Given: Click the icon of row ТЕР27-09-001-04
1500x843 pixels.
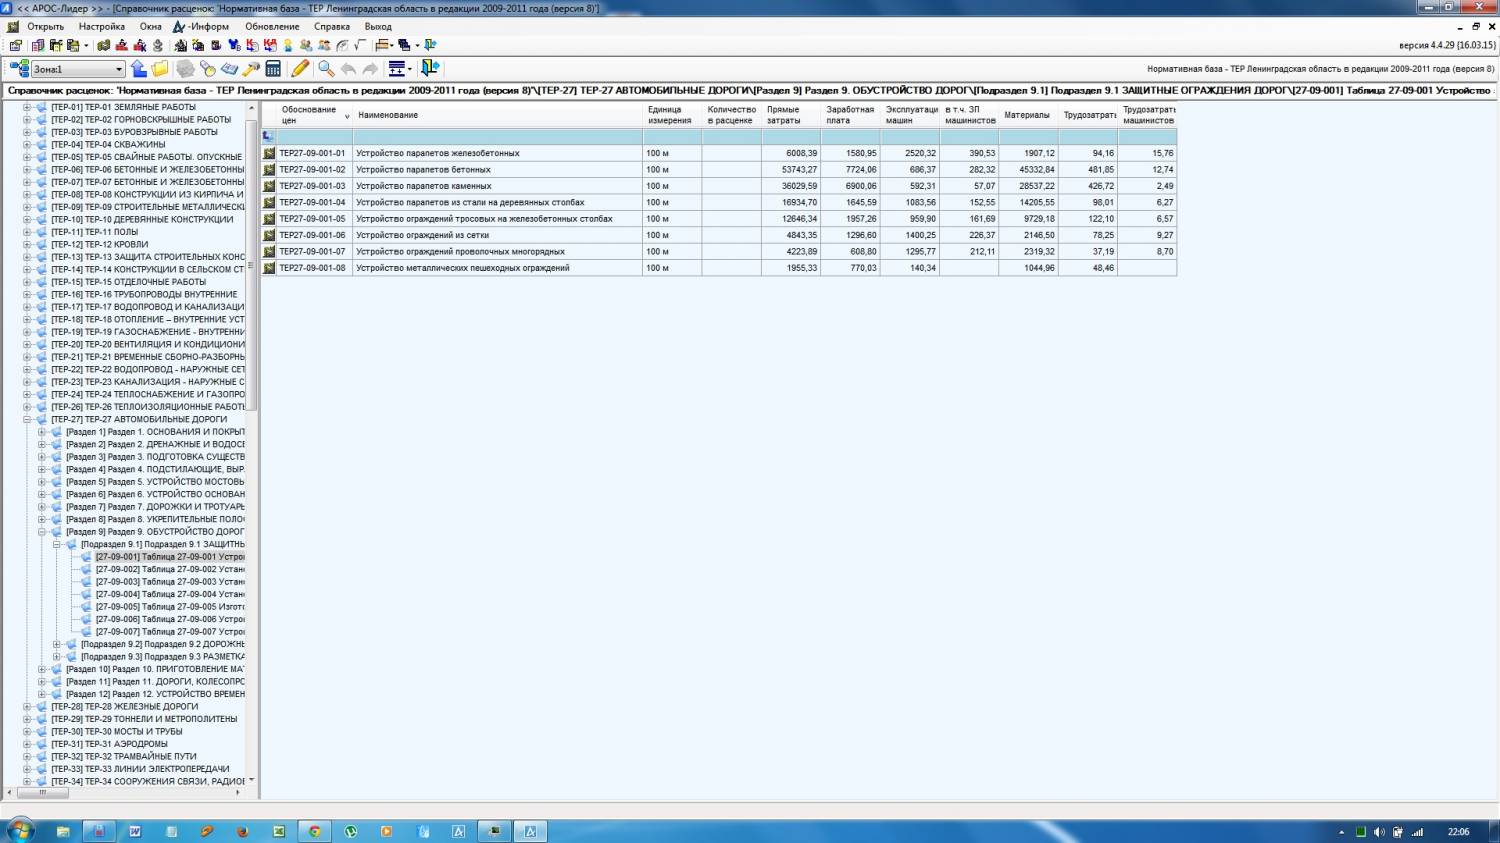Looking at the screenshot, I should click(269, 202).
